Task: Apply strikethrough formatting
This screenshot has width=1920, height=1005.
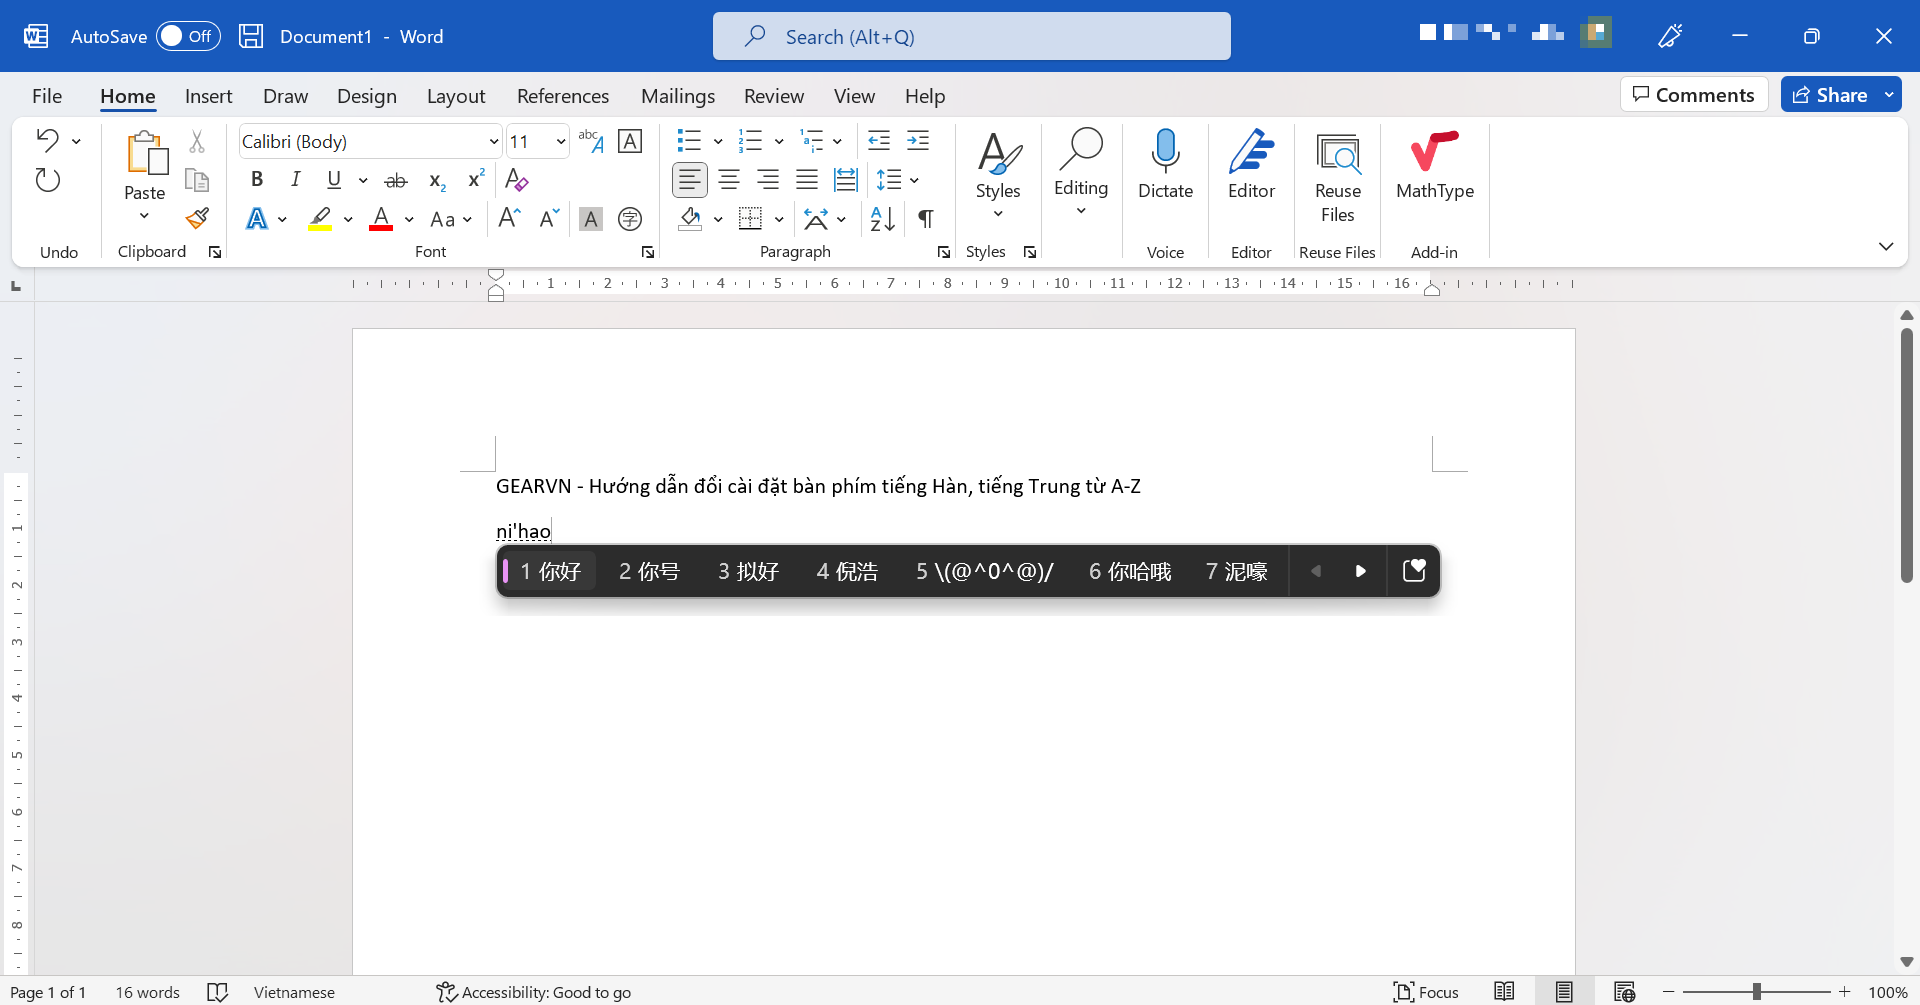Action: (396, 180)
